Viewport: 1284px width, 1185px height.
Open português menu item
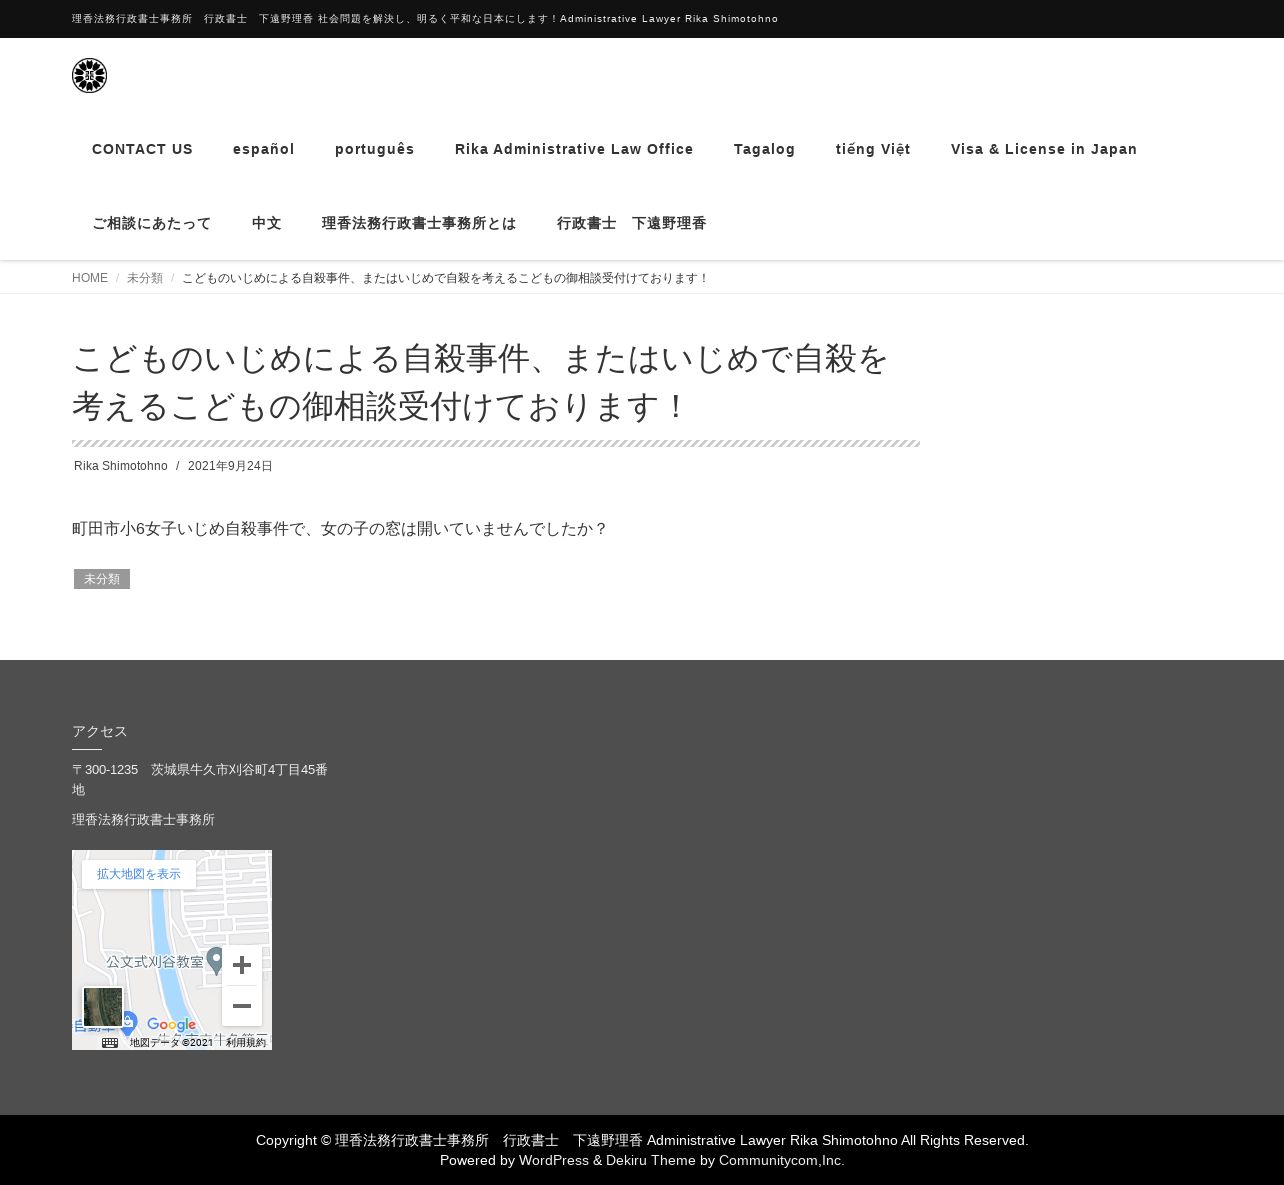coord(375,149)
